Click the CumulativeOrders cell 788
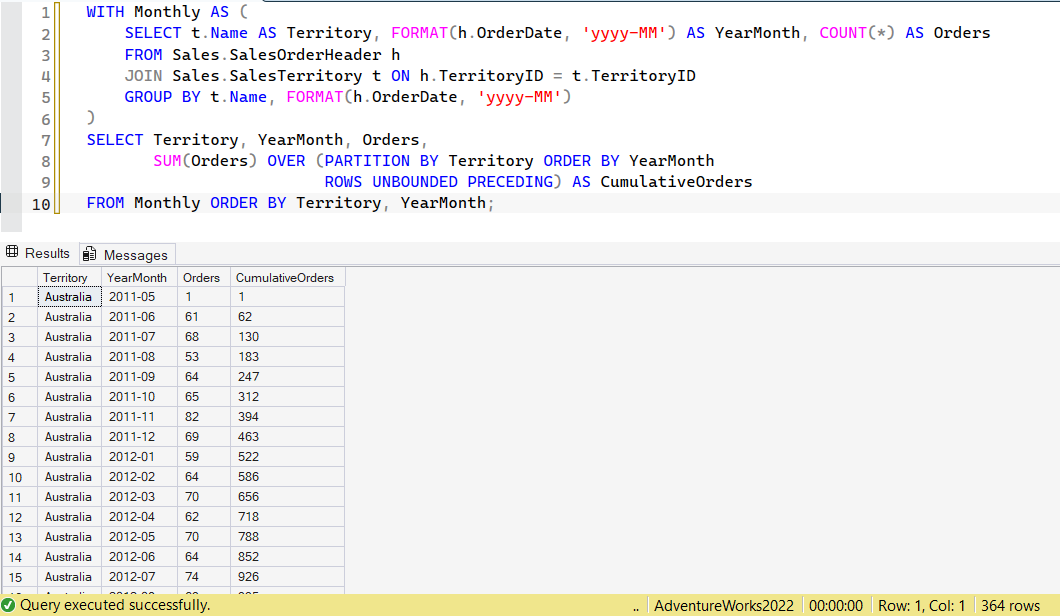Screen dimensions: 1060x616 click(287, 537)
